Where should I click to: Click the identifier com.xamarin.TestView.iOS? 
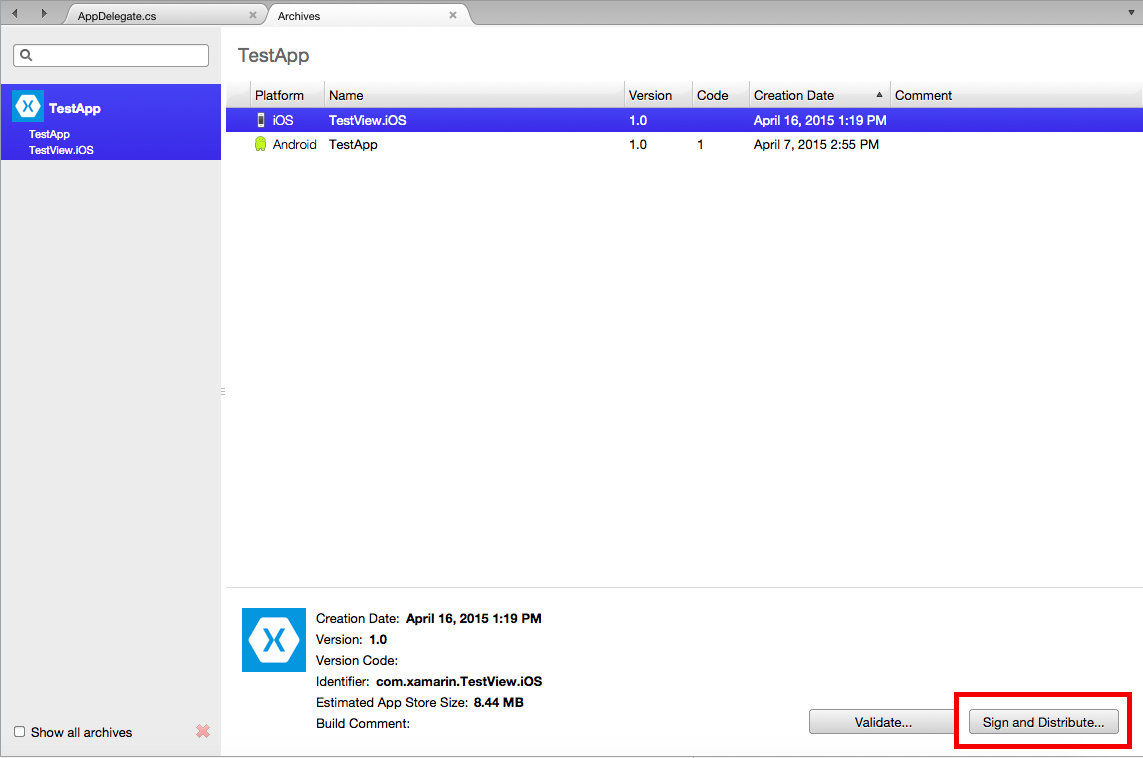(x=459, y=681)
